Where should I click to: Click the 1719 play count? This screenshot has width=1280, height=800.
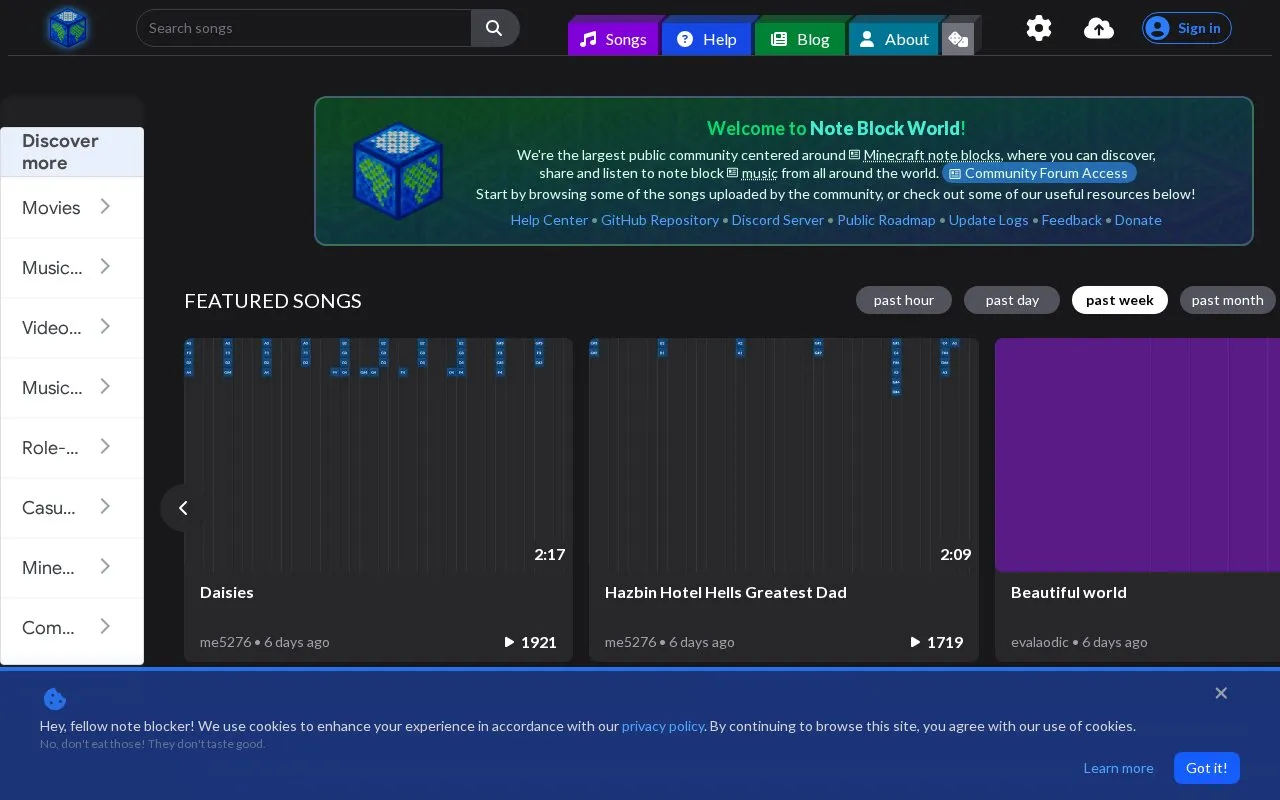pyautogui.click(x=936, y=642)
